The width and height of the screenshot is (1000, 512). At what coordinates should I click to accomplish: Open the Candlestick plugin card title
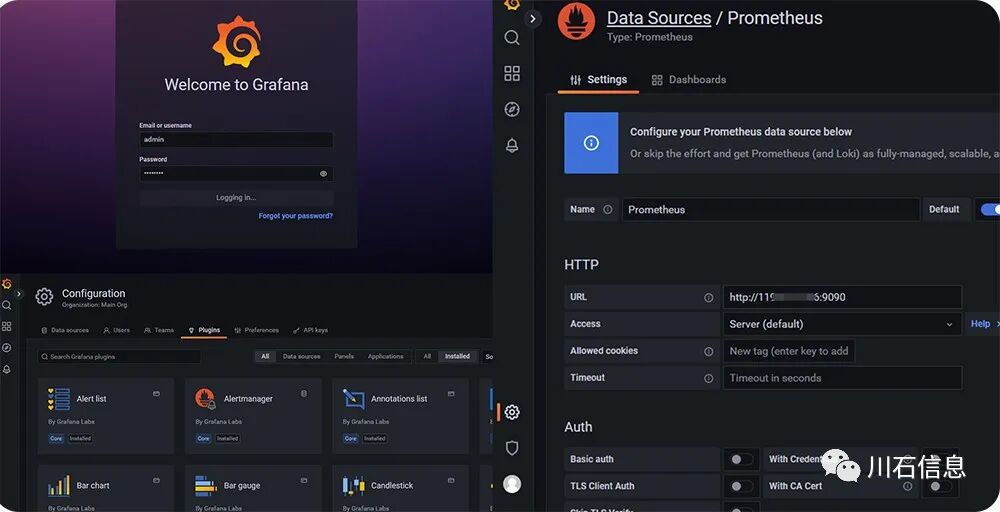pos(392,486)
